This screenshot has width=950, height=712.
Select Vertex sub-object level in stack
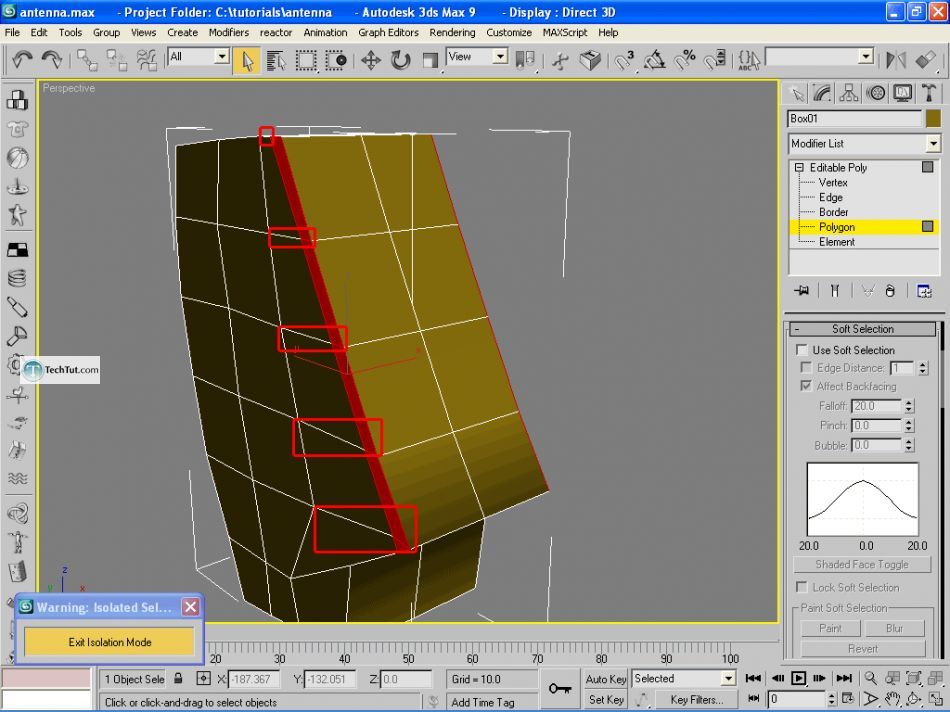[x=832, y=183]
